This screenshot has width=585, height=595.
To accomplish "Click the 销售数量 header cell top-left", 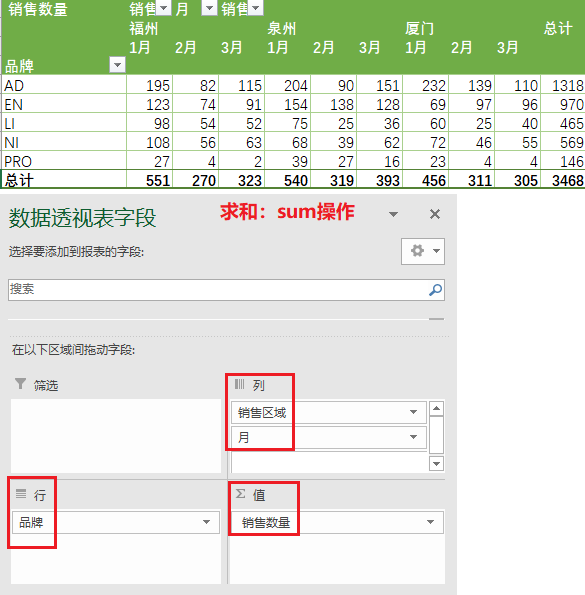I will click(x=38, y=9).
